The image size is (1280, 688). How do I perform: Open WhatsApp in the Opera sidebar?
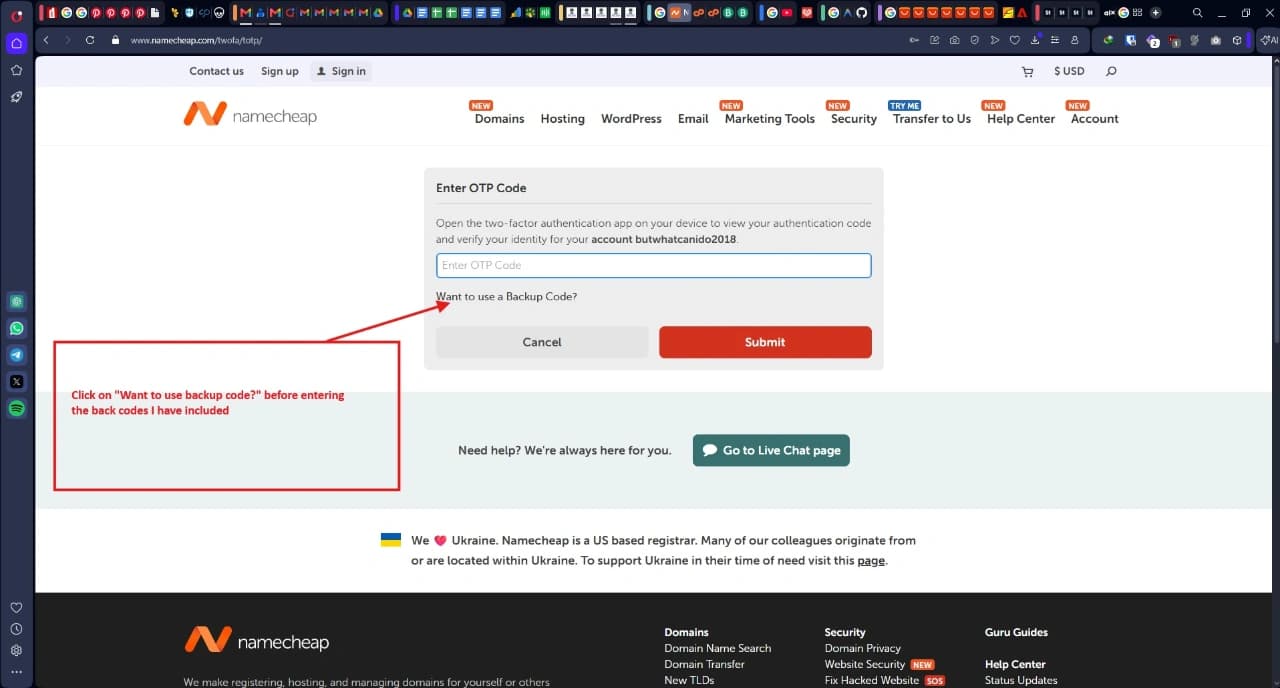point(17,328)
